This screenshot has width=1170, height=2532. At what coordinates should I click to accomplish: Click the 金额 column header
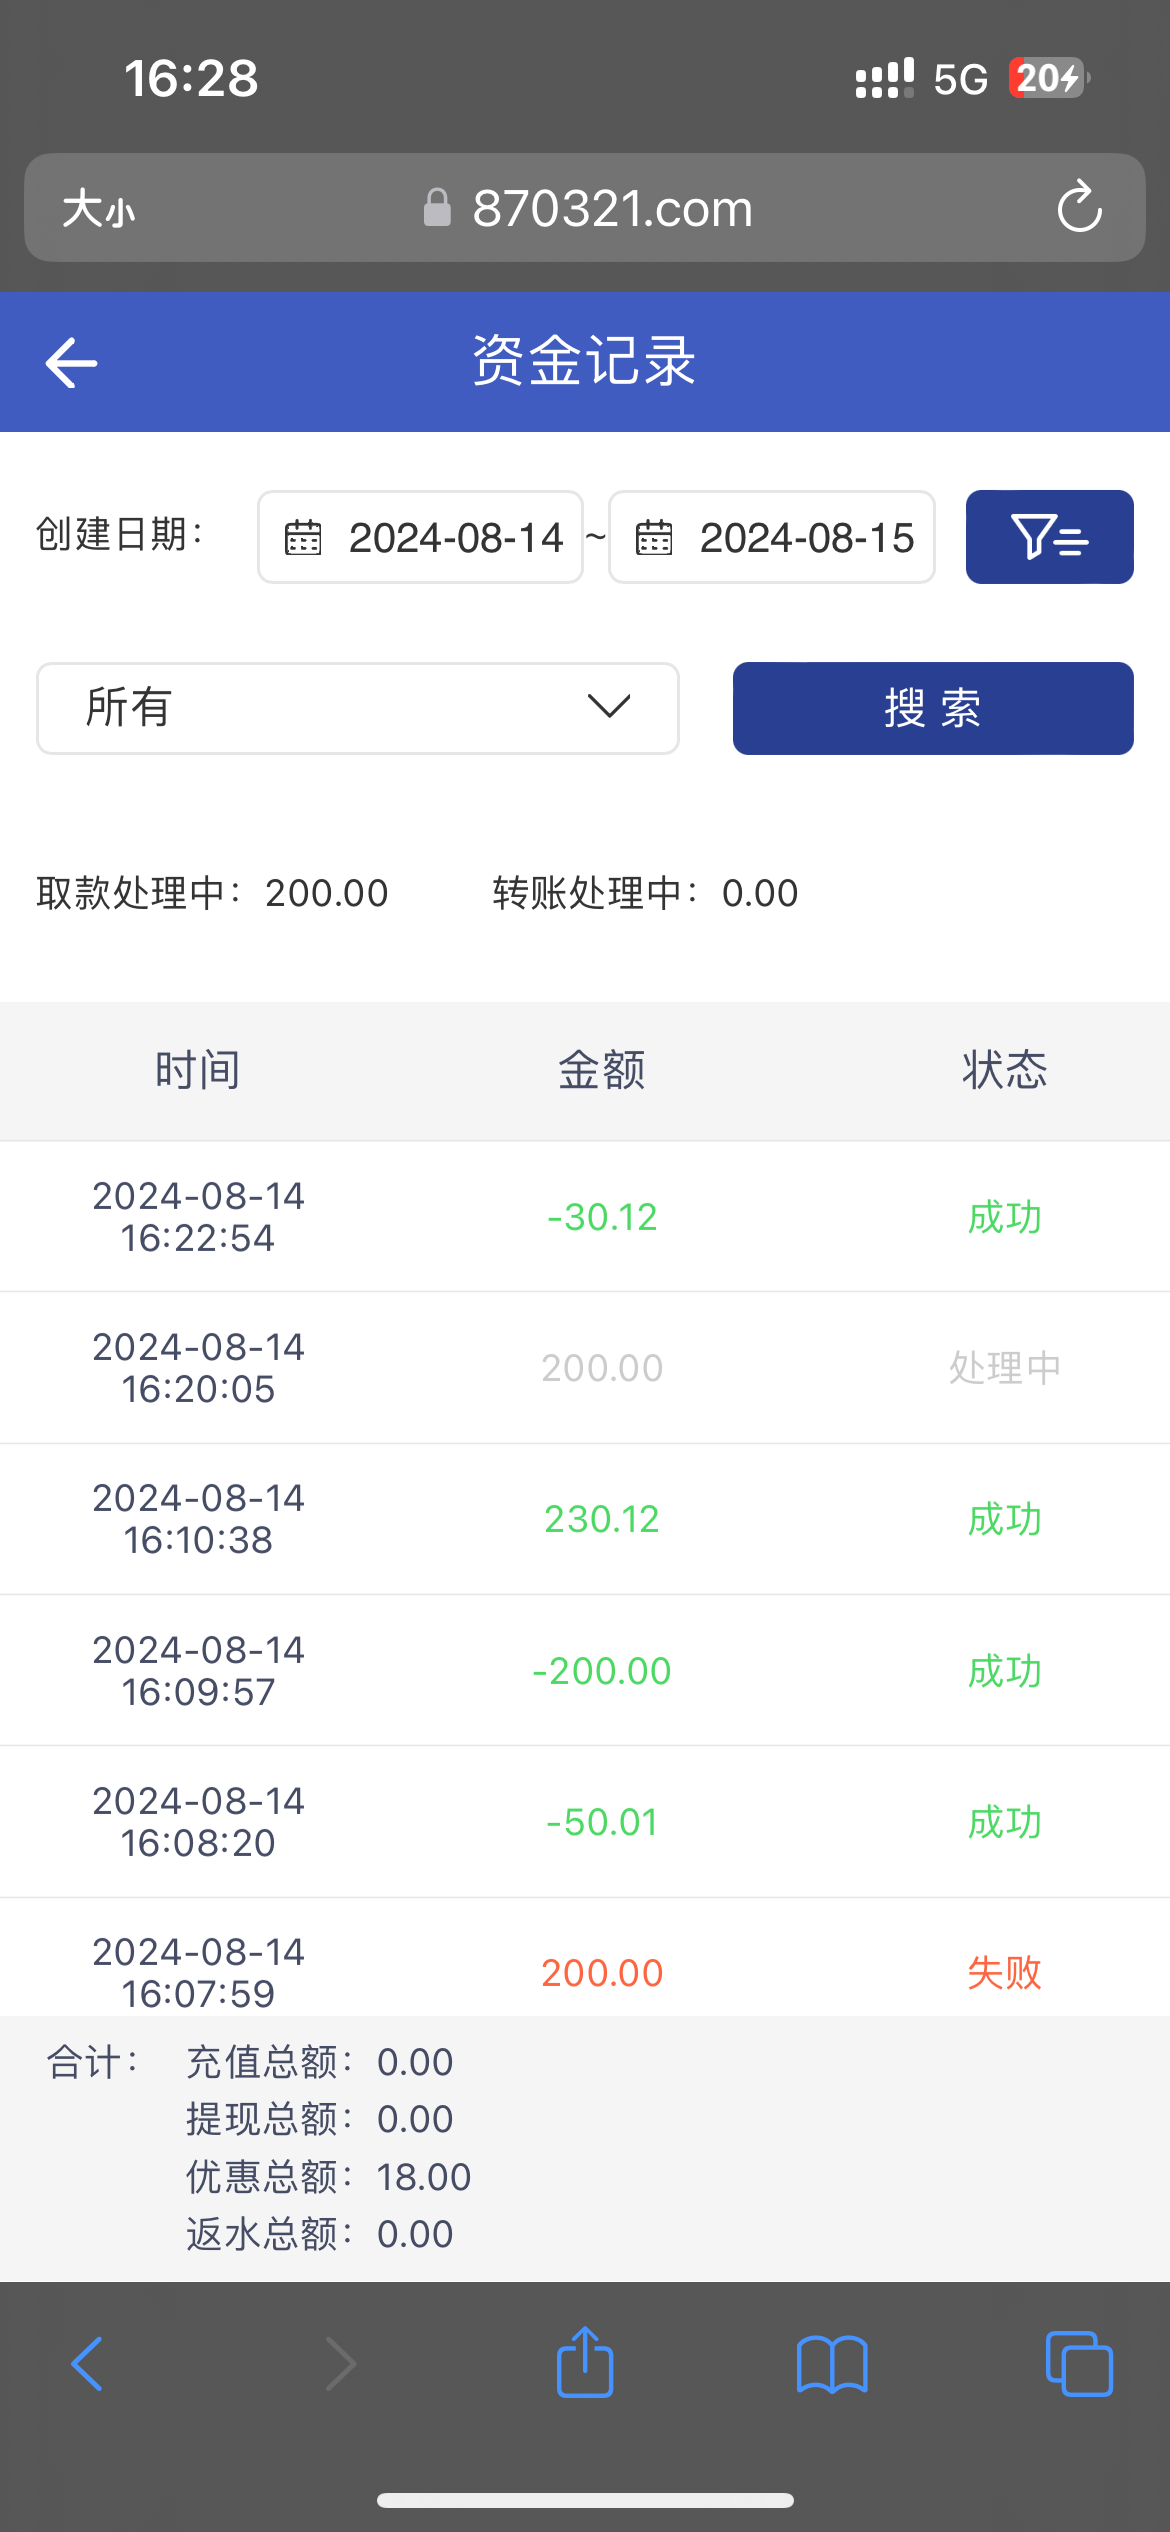tap(601, 1071)
